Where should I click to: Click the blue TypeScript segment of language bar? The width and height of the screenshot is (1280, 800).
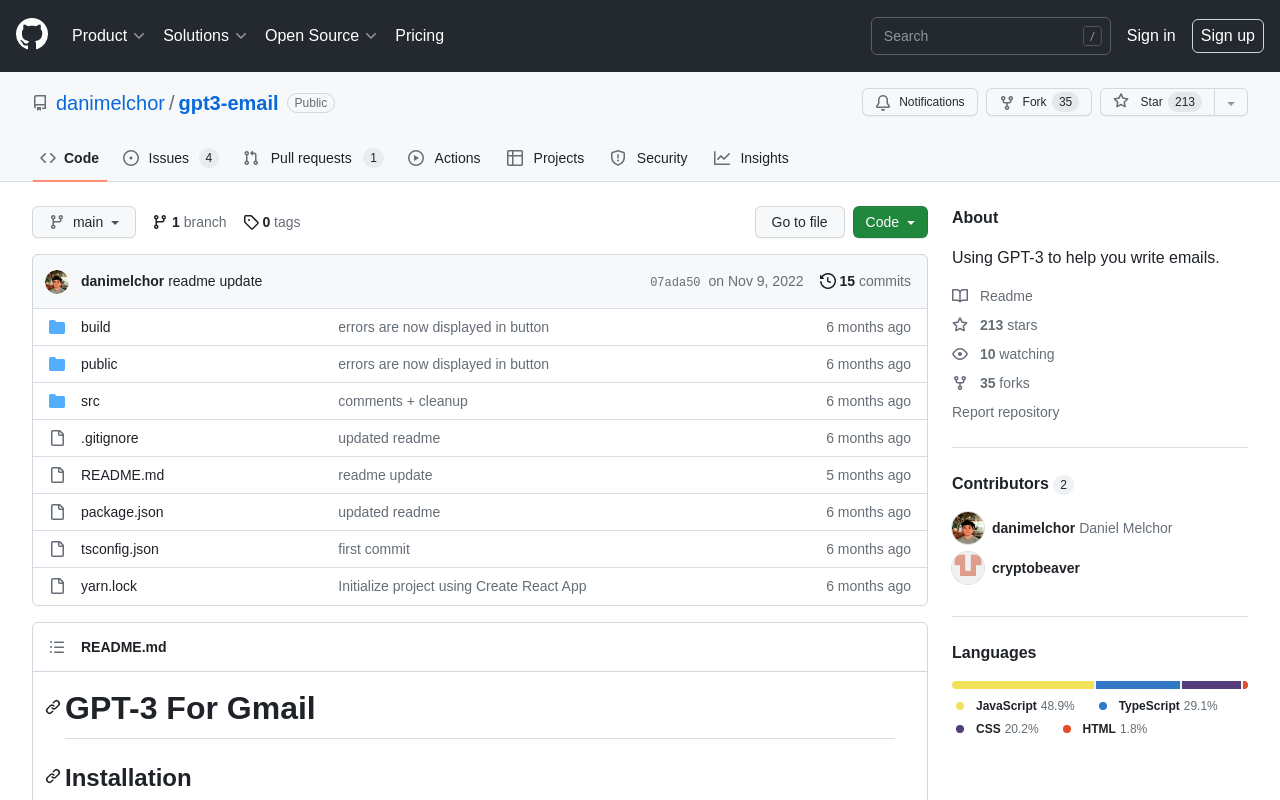[x=1138, y=685]
